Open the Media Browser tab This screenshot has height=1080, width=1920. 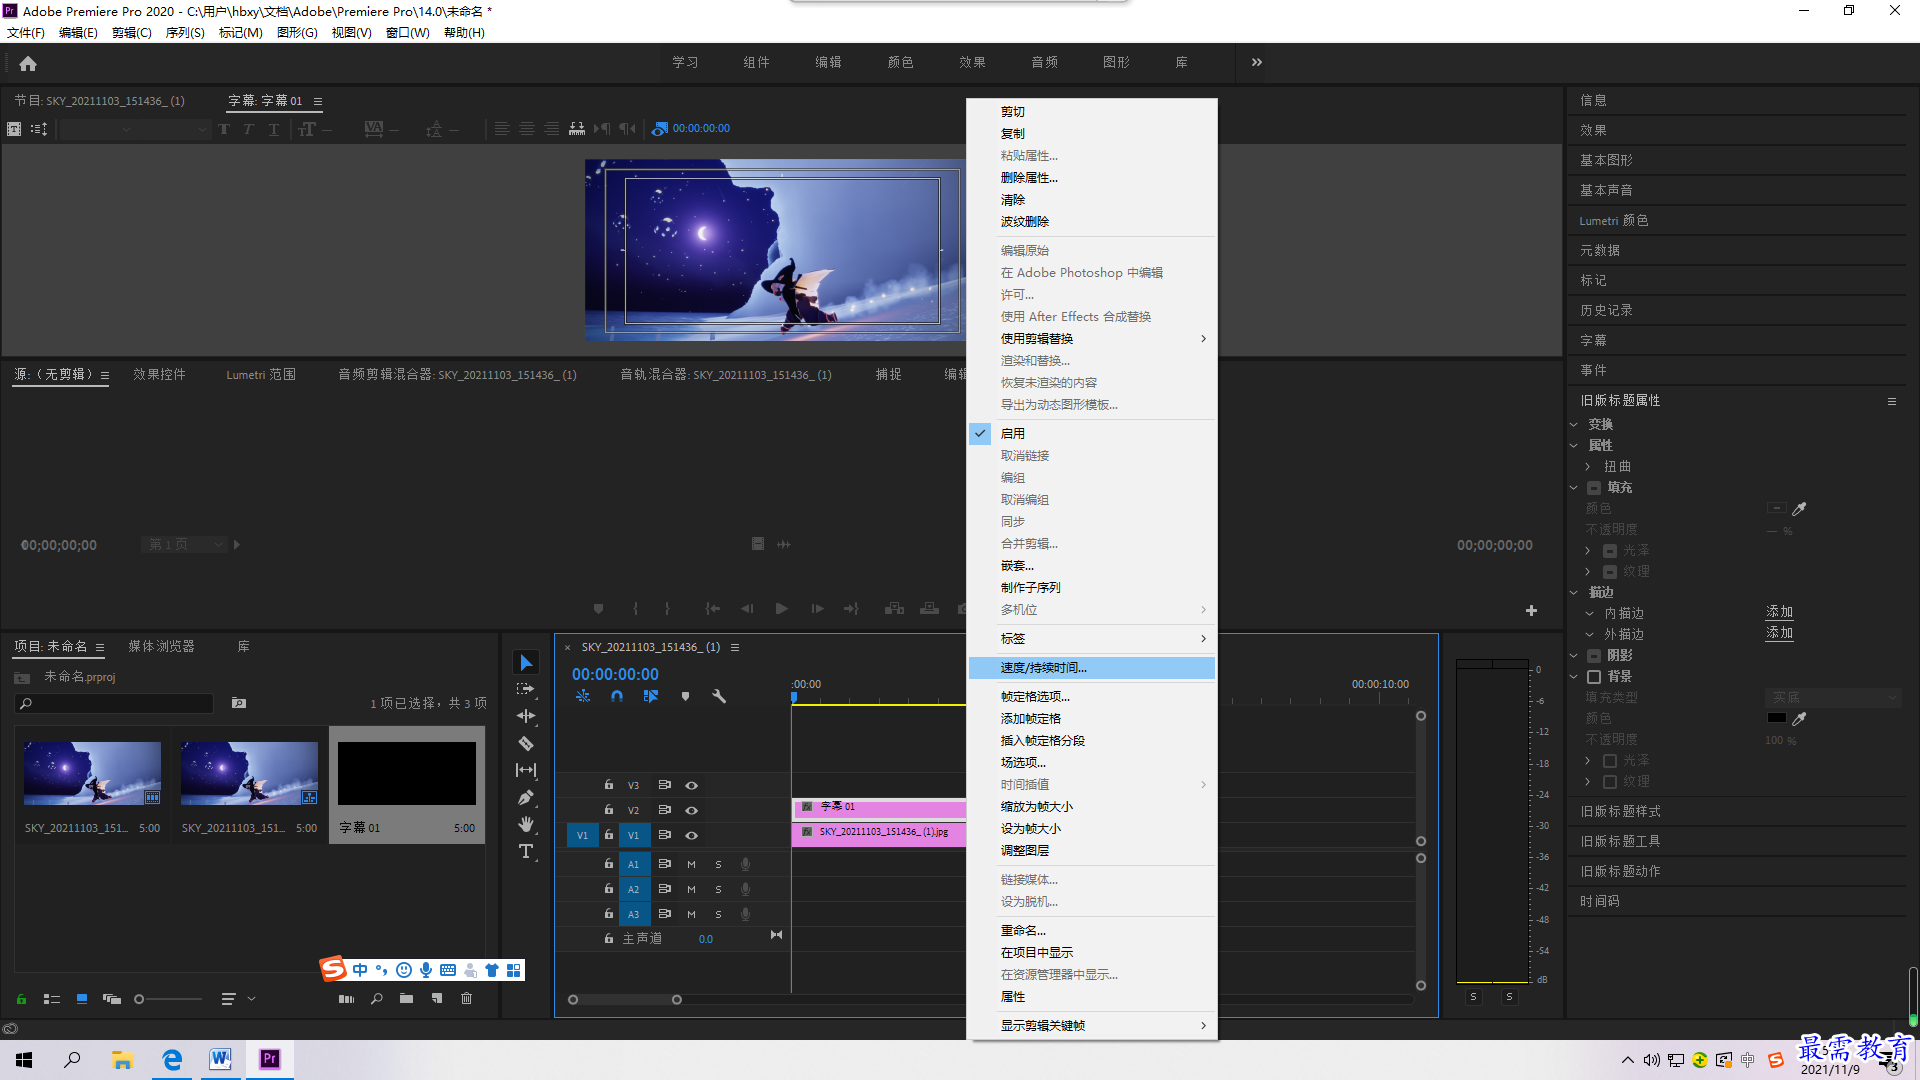(x=161, y=647)
